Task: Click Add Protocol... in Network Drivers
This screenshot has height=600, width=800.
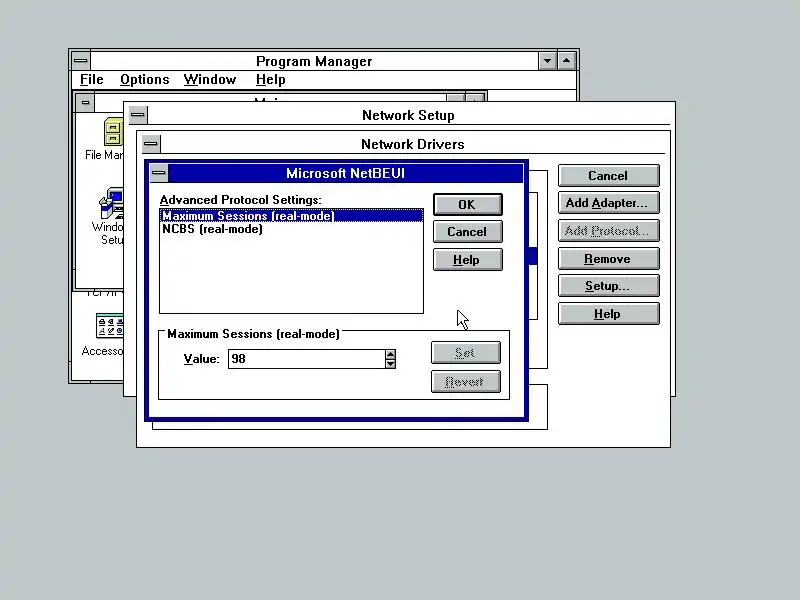Action: (608, 231)
